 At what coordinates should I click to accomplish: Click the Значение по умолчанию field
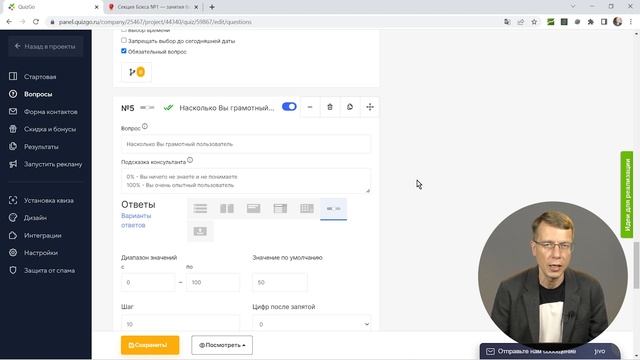tap(280, 282)
